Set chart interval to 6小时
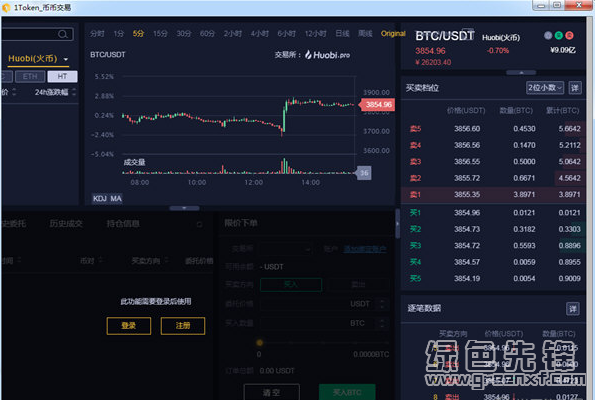The width and height of the screenshot is (595, 400). point(286,34)
